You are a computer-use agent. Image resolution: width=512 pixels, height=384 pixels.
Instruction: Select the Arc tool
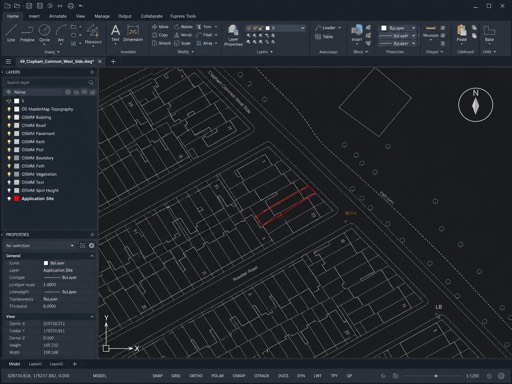[x=61, y=33]
